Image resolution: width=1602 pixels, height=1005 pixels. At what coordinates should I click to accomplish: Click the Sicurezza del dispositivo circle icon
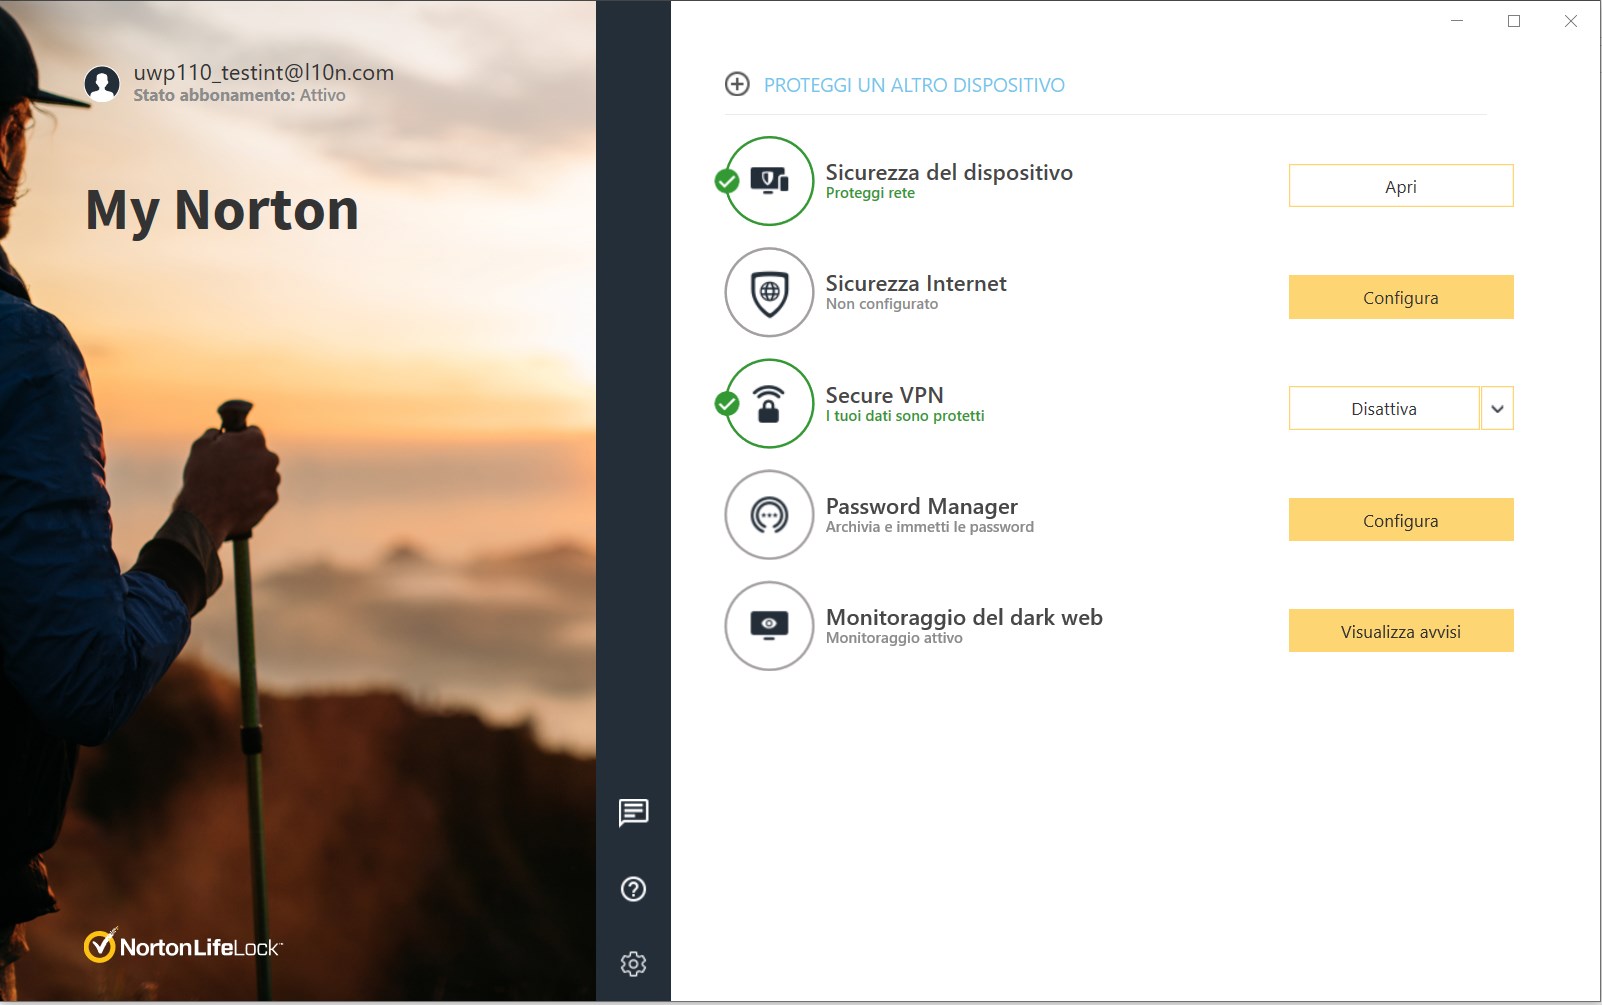769,181
